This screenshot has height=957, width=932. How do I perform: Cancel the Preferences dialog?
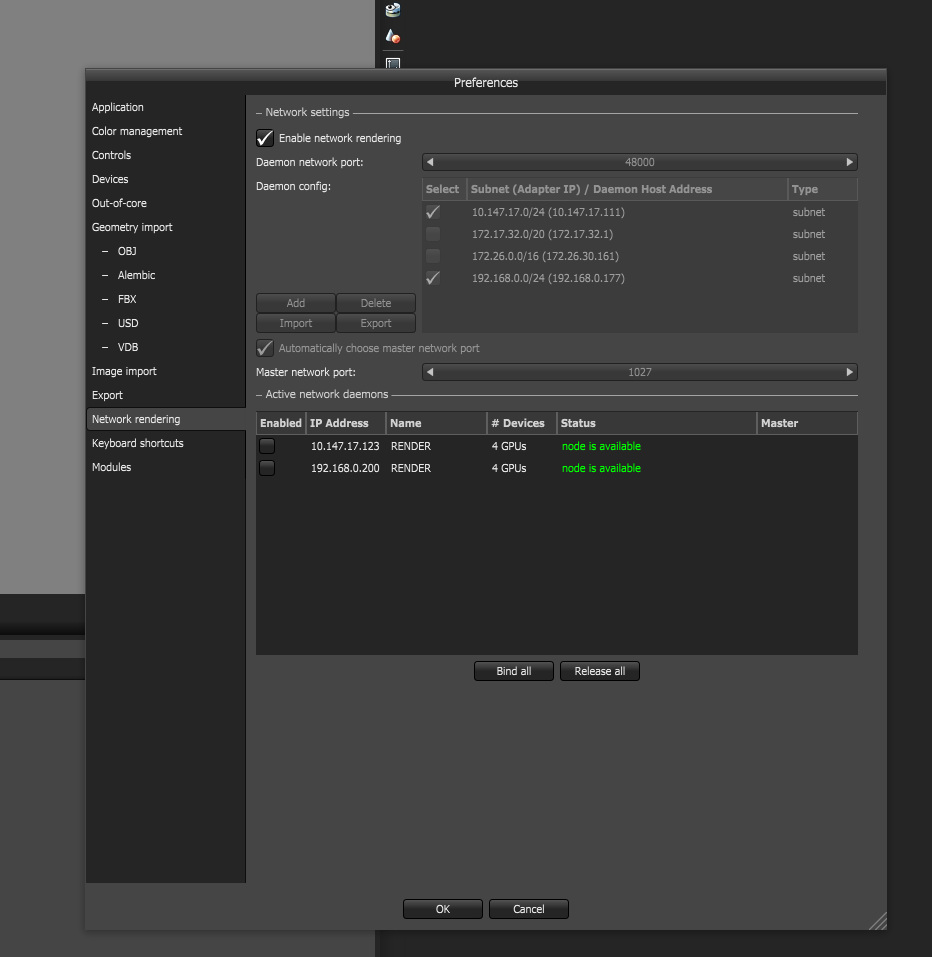529,909
